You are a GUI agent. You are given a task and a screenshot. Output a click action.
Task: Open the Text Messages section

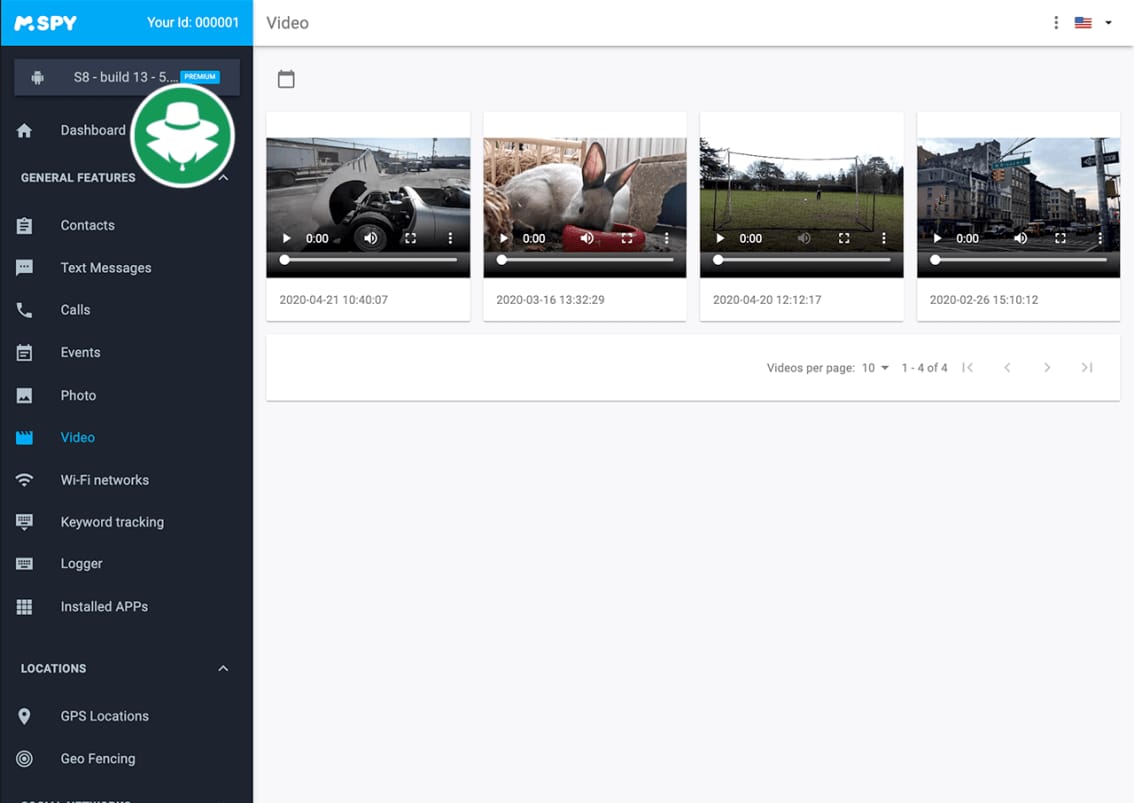tap(105, 267)
